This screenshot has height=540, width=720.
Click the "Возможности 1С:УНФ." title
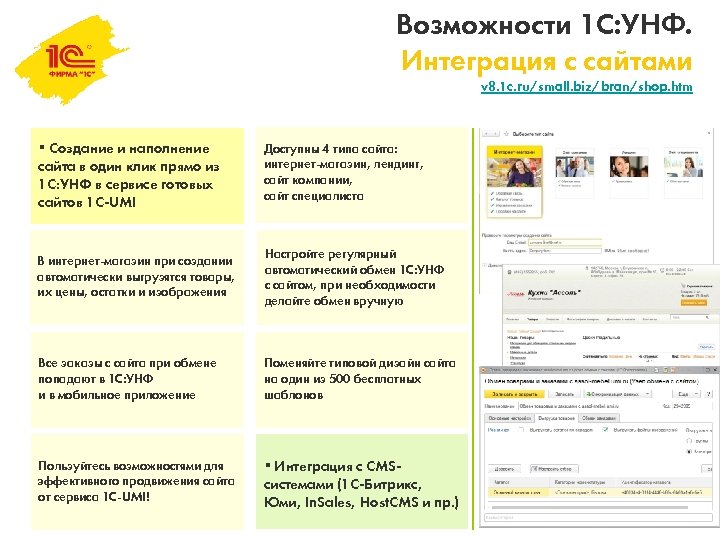[544, 25]
